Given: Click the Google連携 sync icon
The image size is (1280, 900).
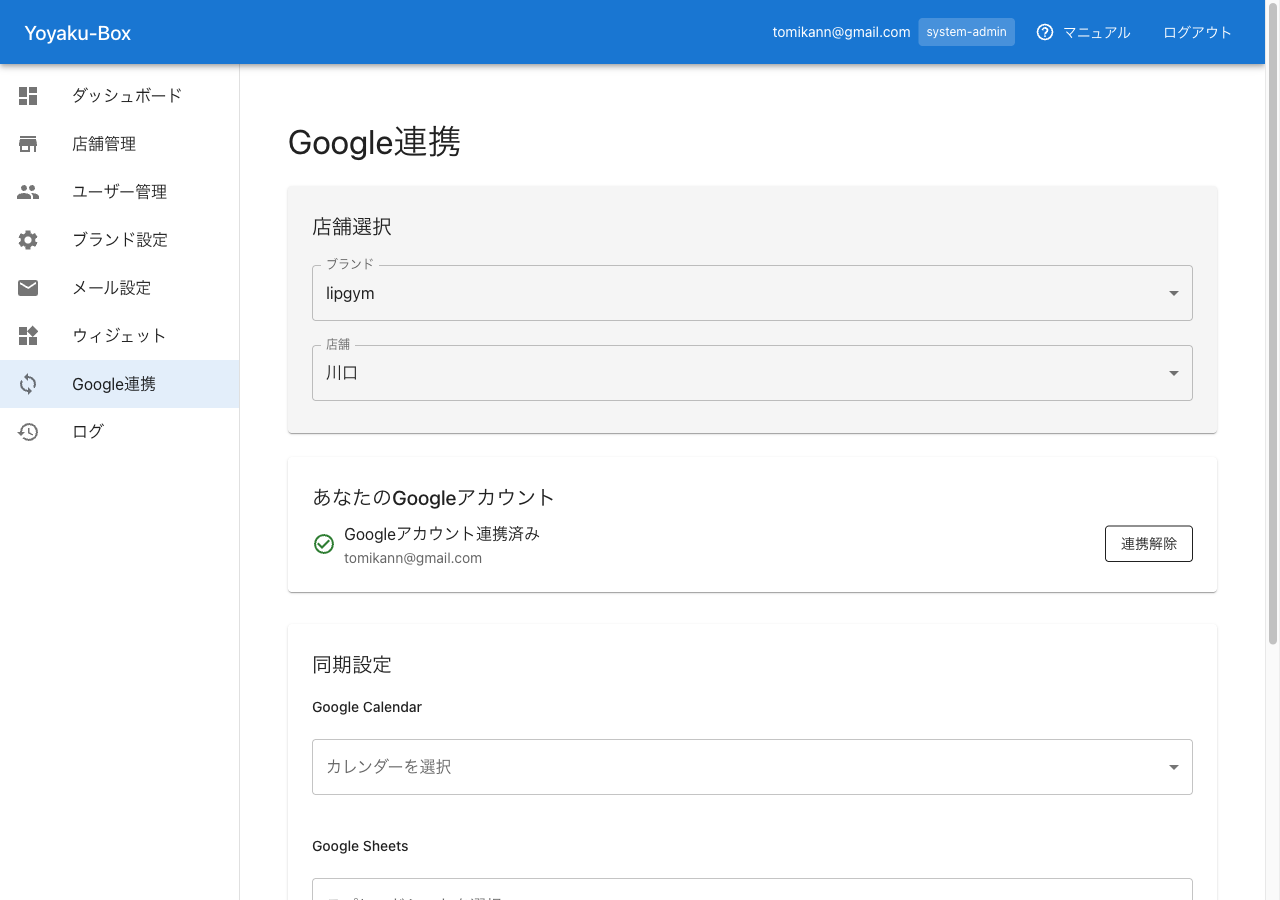Looking at the screenshot, I should tap(27, 383).
